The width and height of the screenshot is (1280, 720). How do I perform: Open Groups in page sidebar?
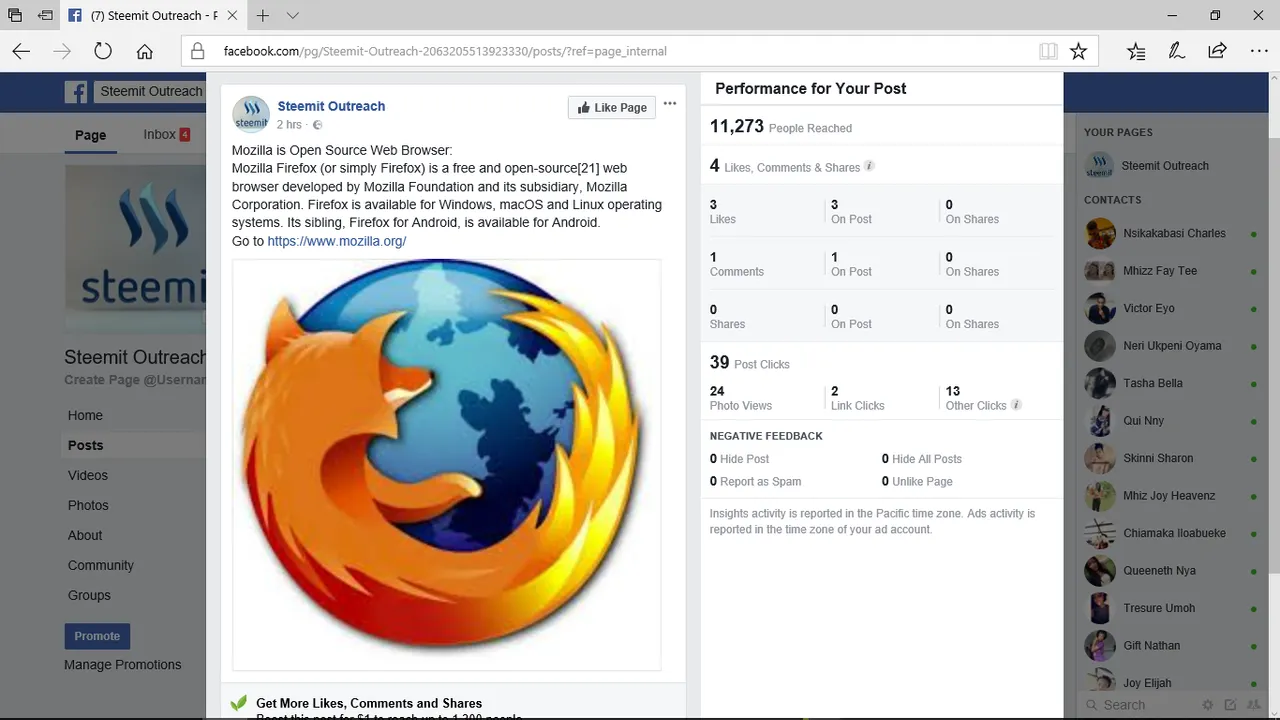click(89, 595)
